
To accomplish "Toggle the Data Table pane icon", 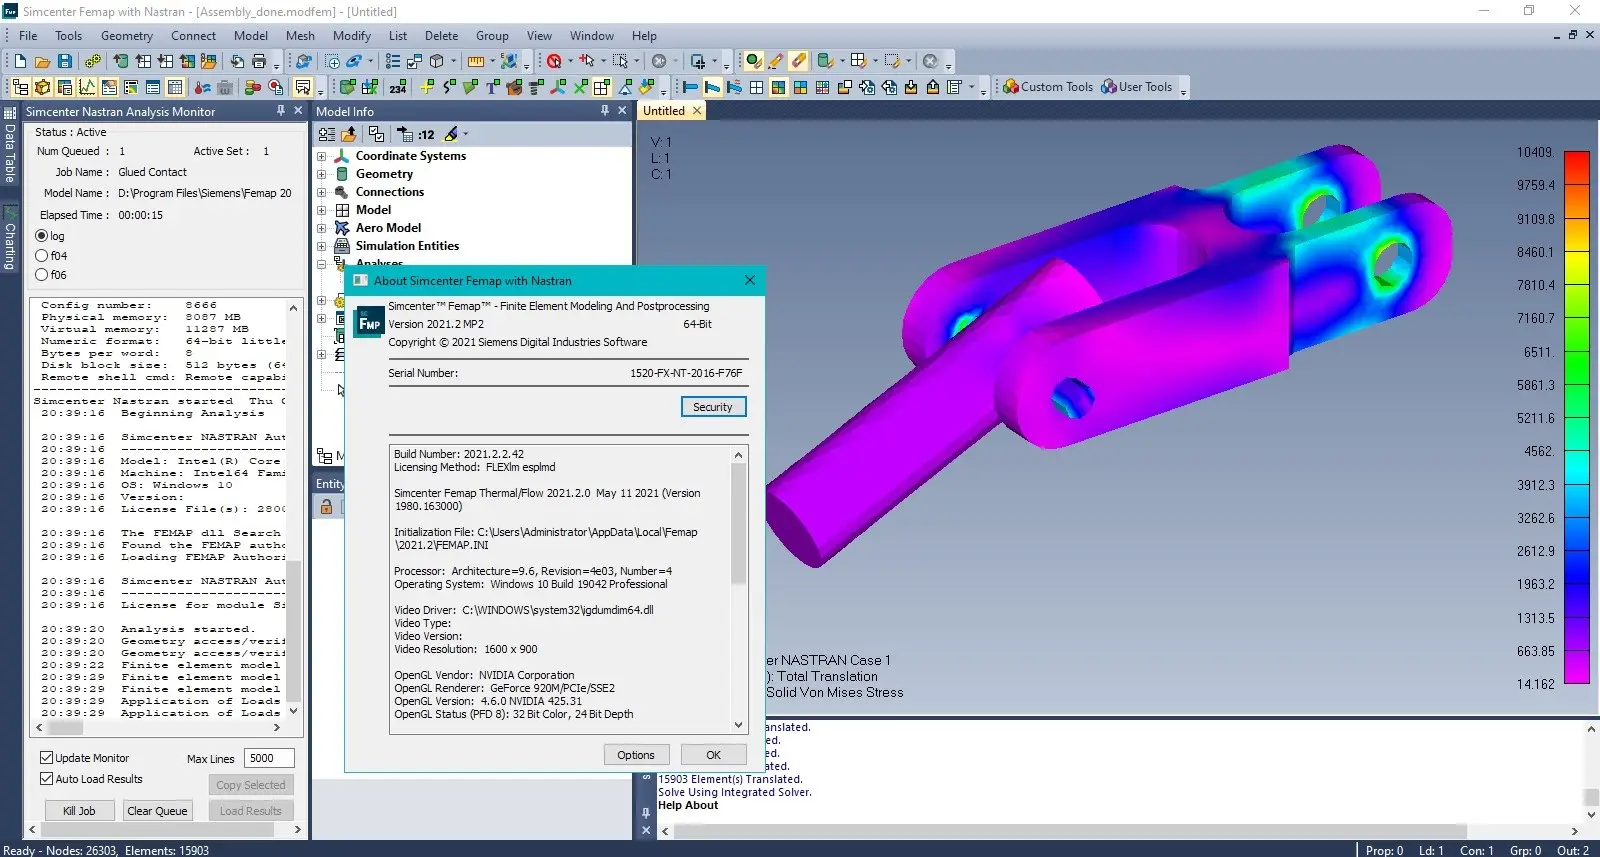I will pyautogui.click(x=175, y=87).
